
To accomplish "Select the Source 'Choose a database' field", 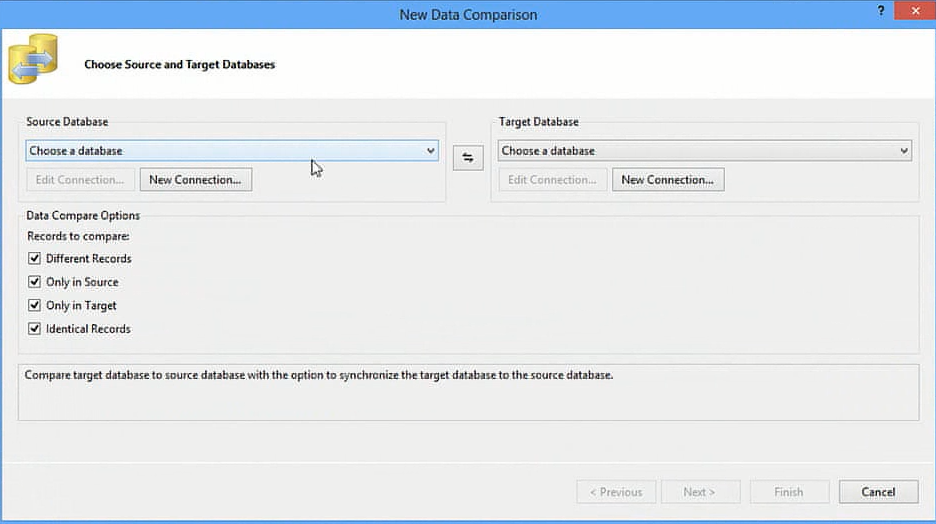I will coord(232,151).
